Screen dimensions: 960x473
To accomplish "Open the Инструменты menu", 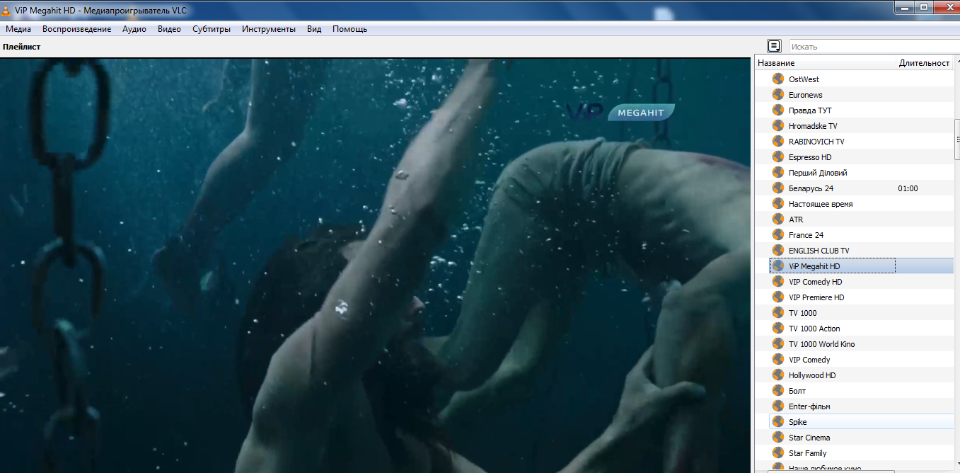I will point(268,29).
